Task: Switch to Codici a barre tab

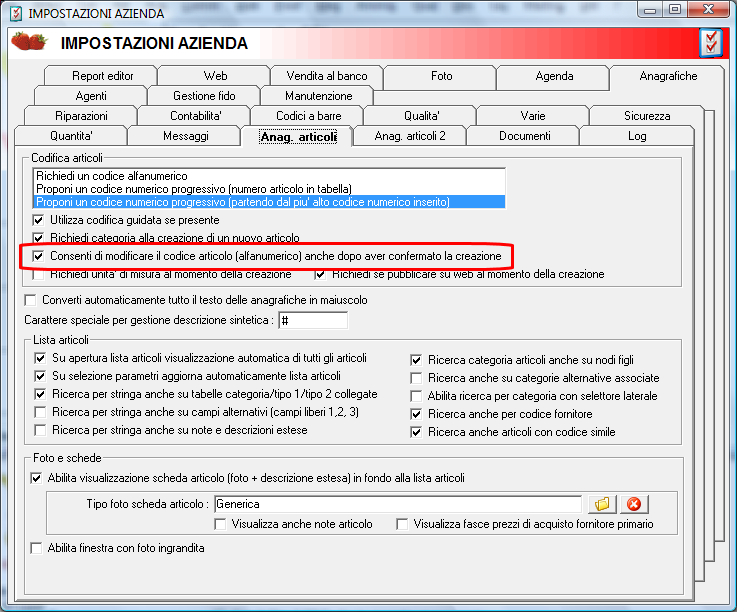Action: 308,116
